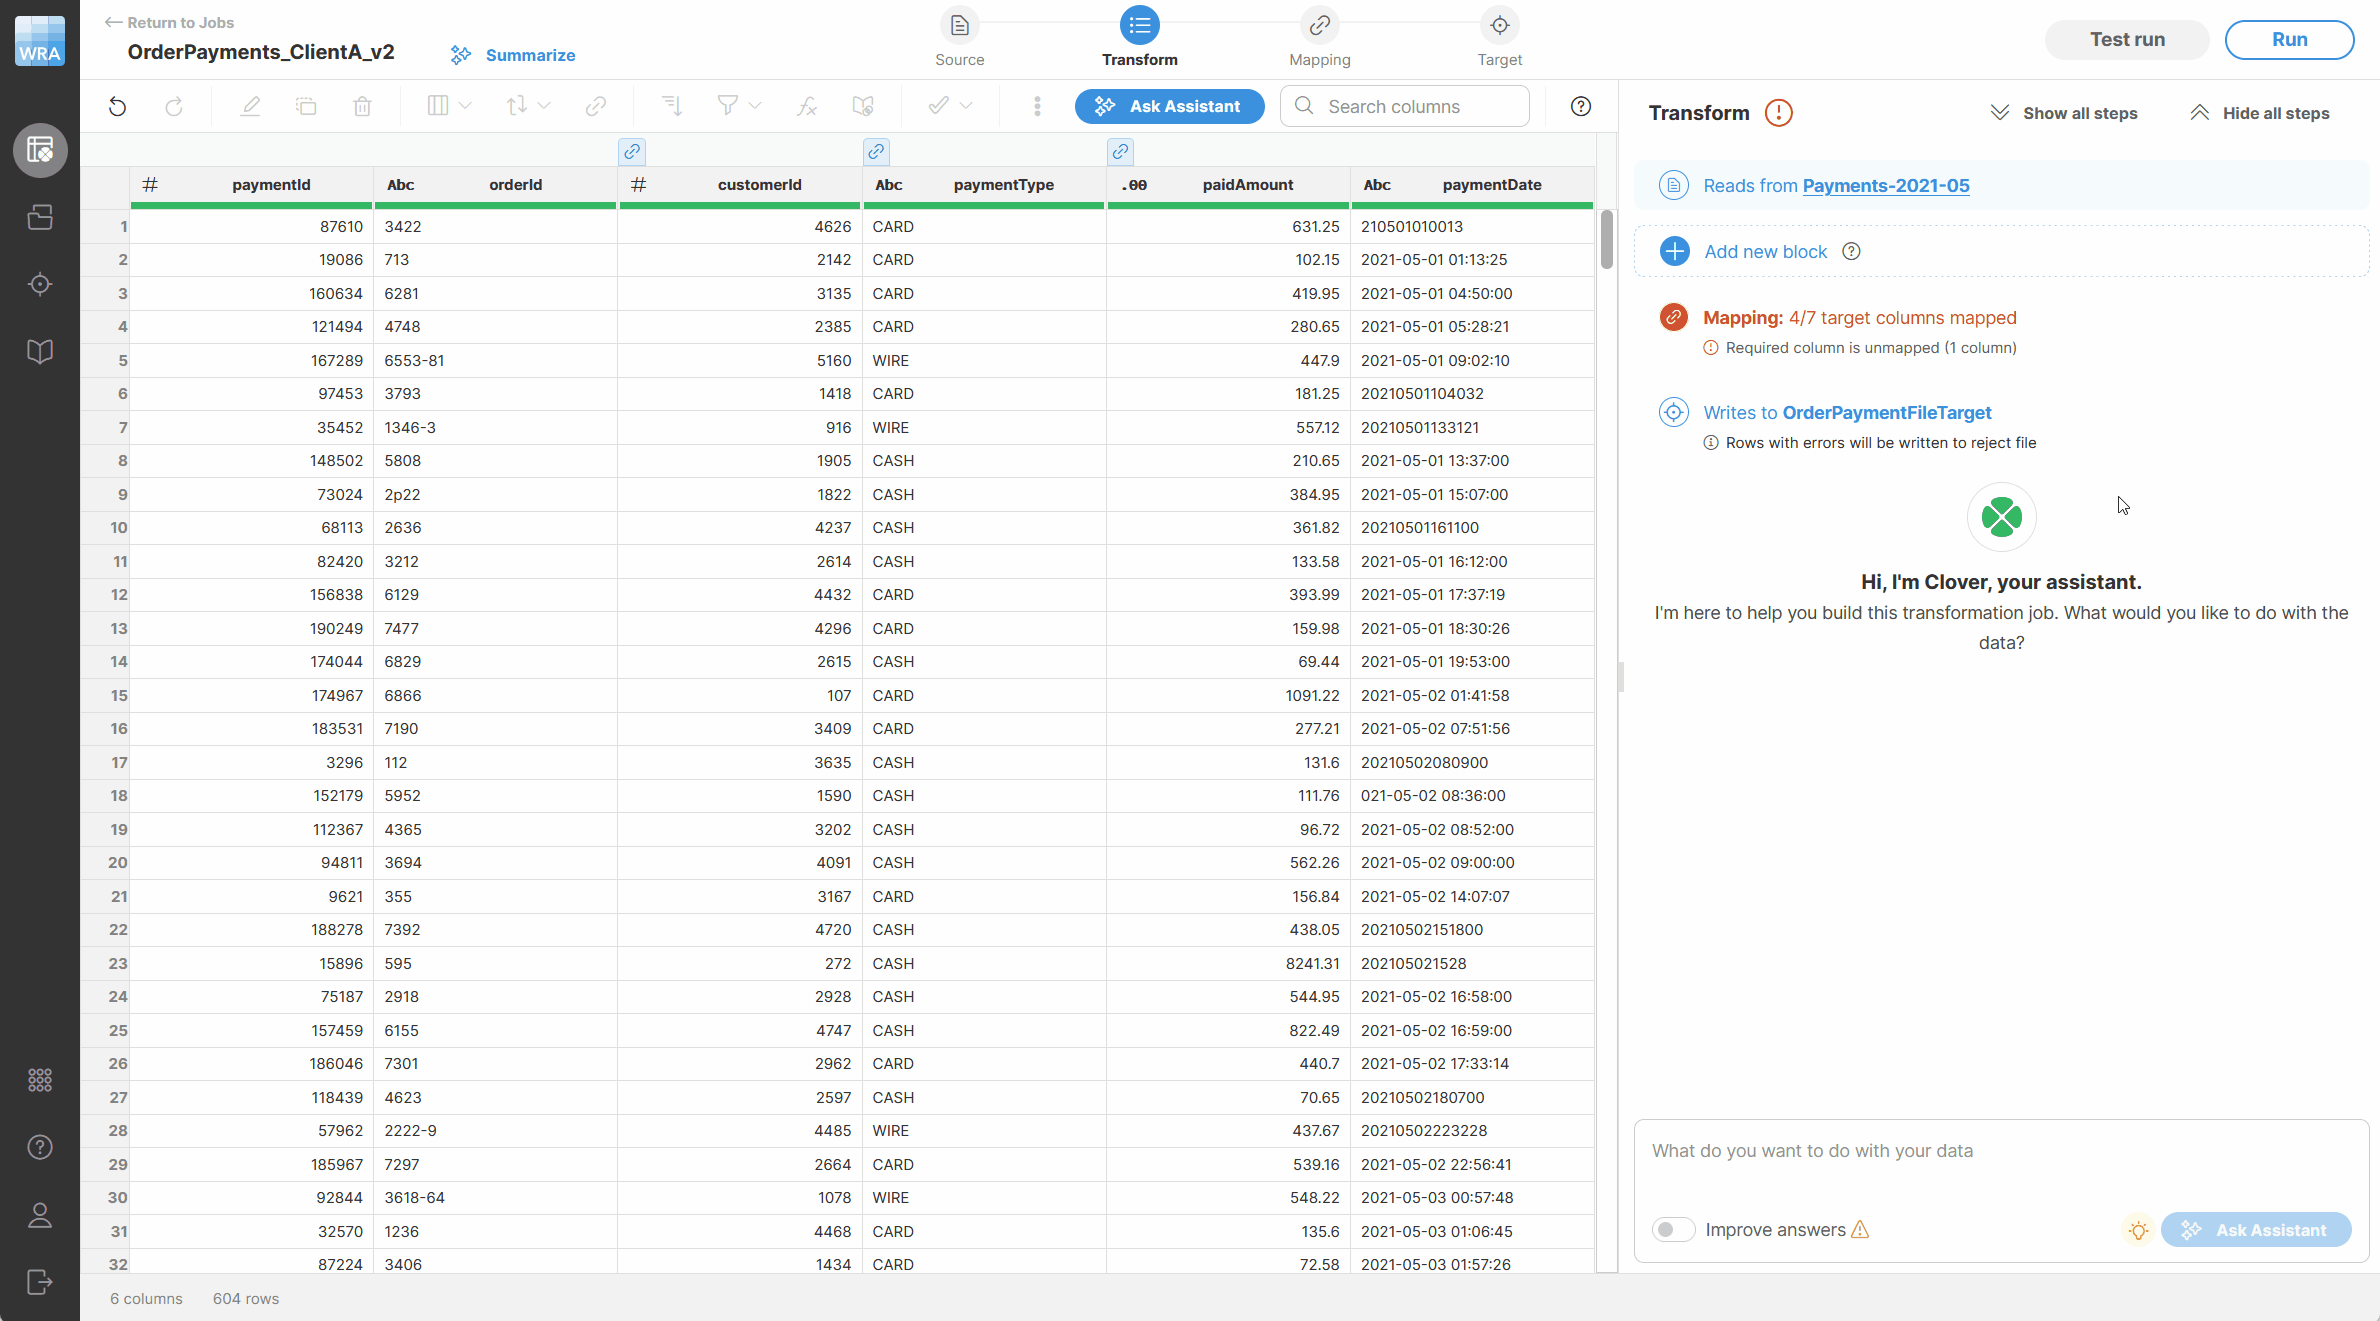Click the Test run button
Viewport: 2380px width, 1321px height.
[x=2127, y=40]
